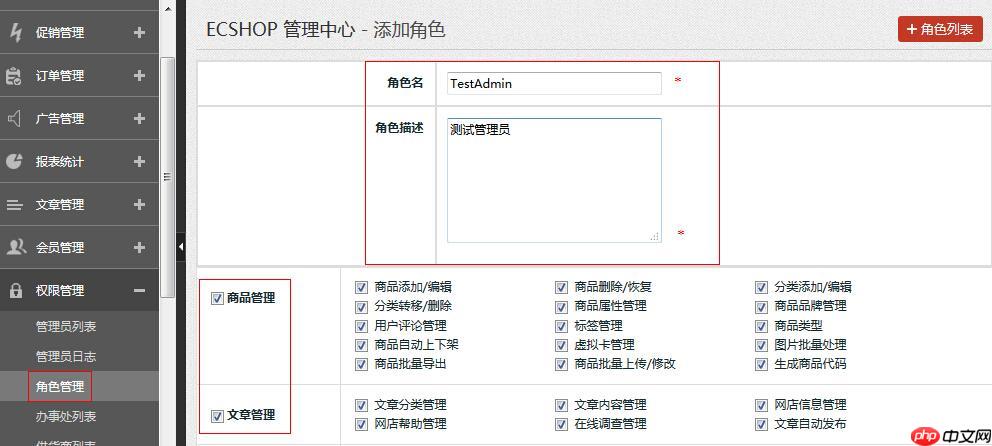Click the ECSHOP 管理中心 page title

click(x=281, y=30)
